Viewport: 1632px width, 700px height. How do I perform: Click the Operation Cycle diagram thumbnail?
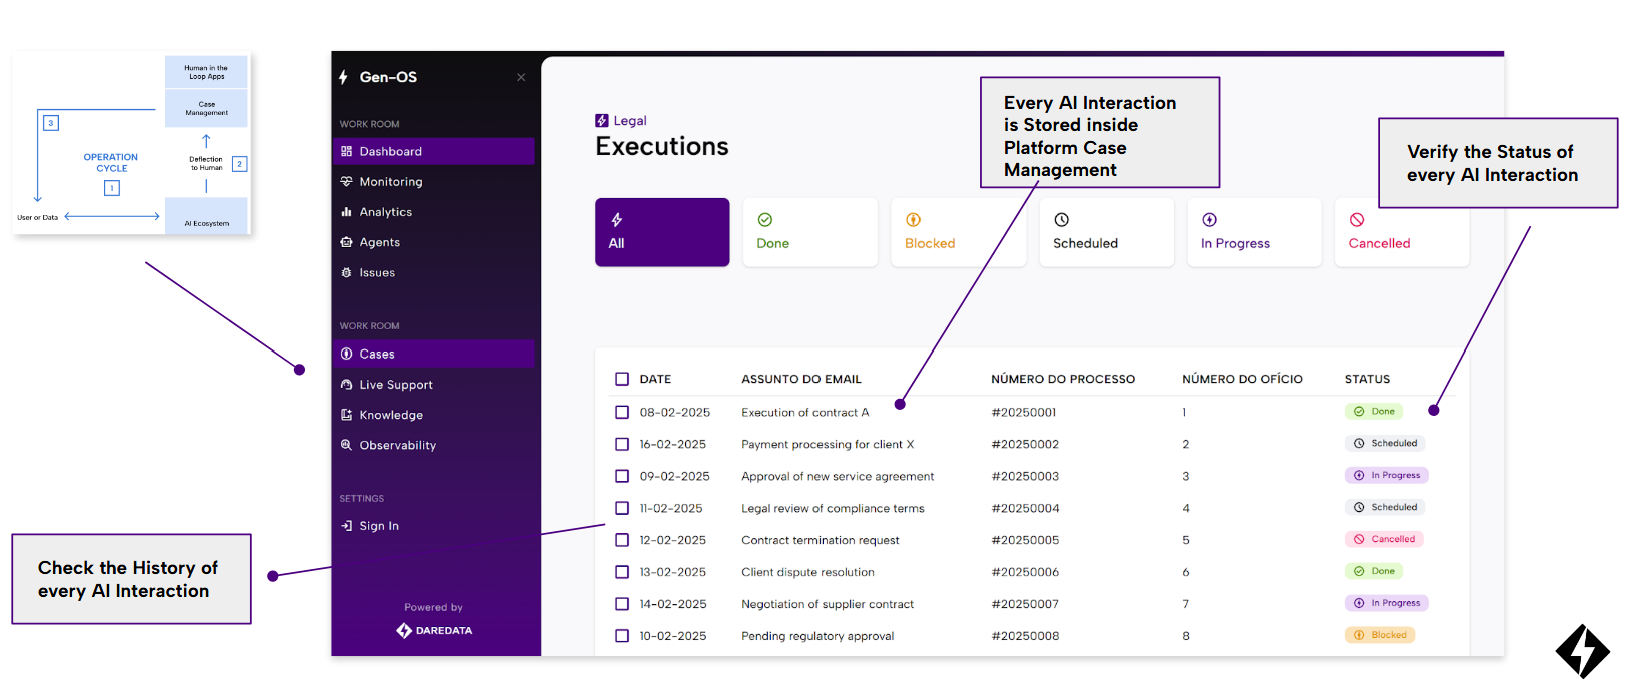pos(132,144)
